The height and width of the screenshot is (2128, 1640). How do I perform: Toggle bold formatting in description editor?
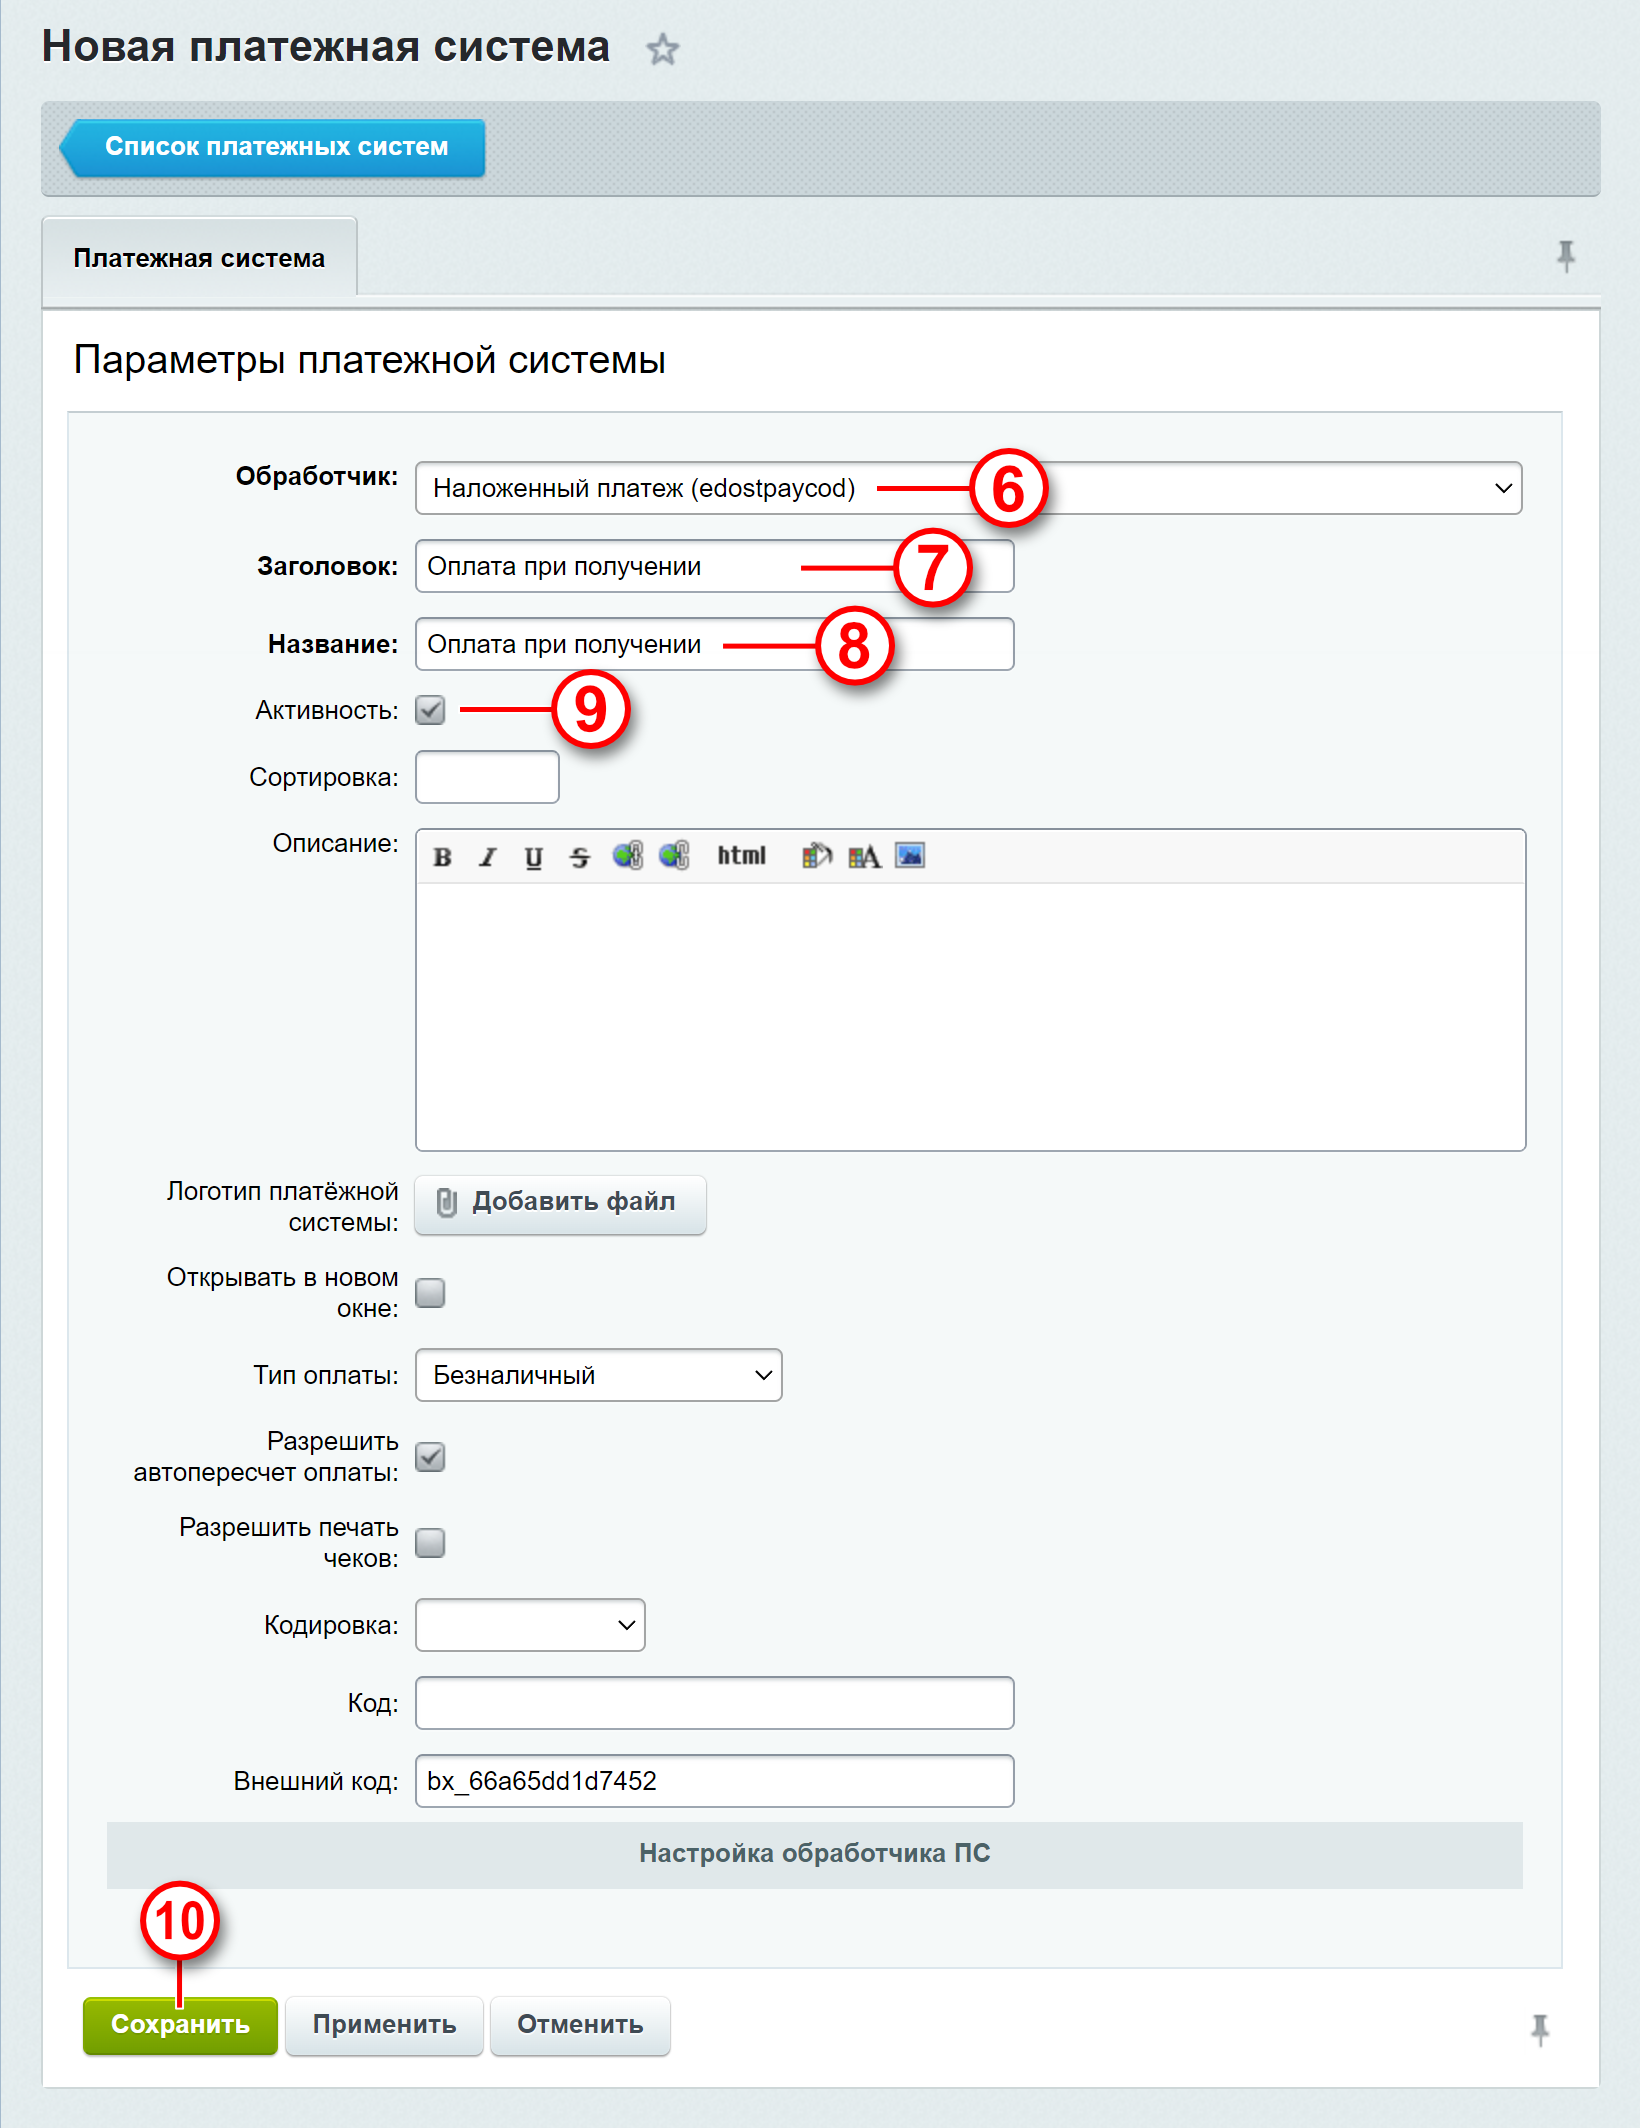click(442, 857)
